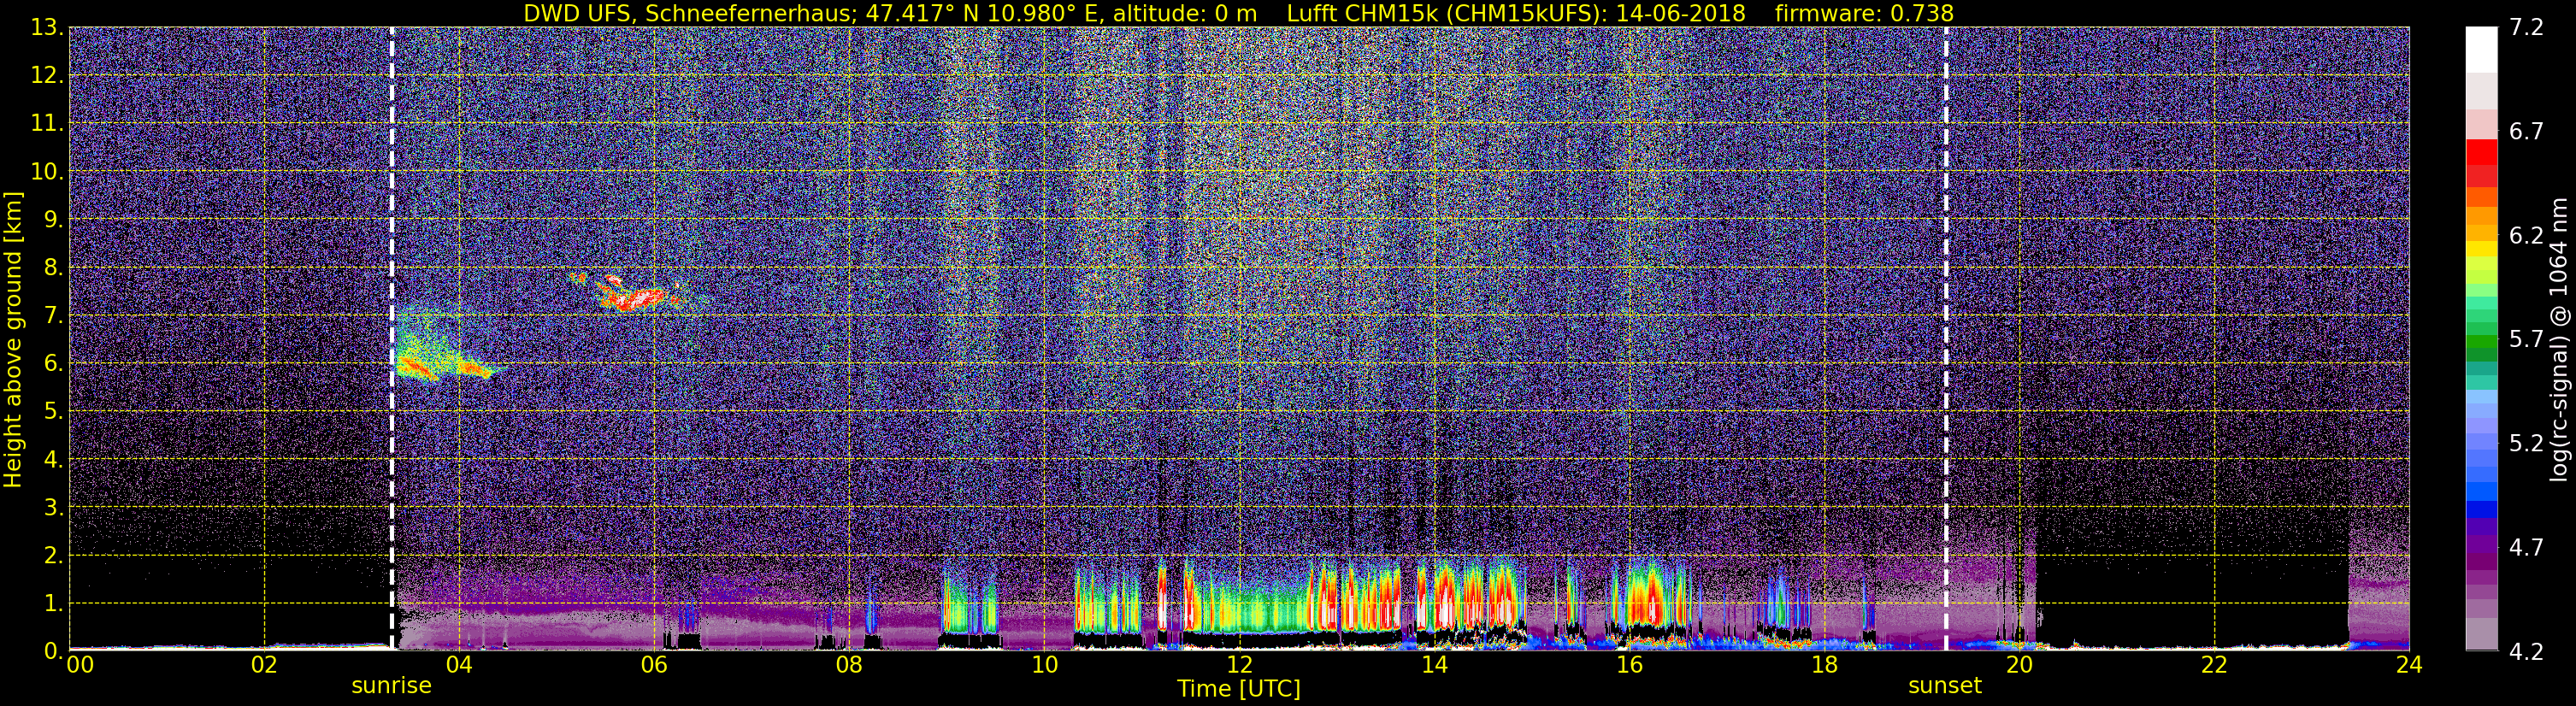The image size is (2576, 706).
Task: Click the 'Time [UTC]' axis label
Action: click(1239, 689)
